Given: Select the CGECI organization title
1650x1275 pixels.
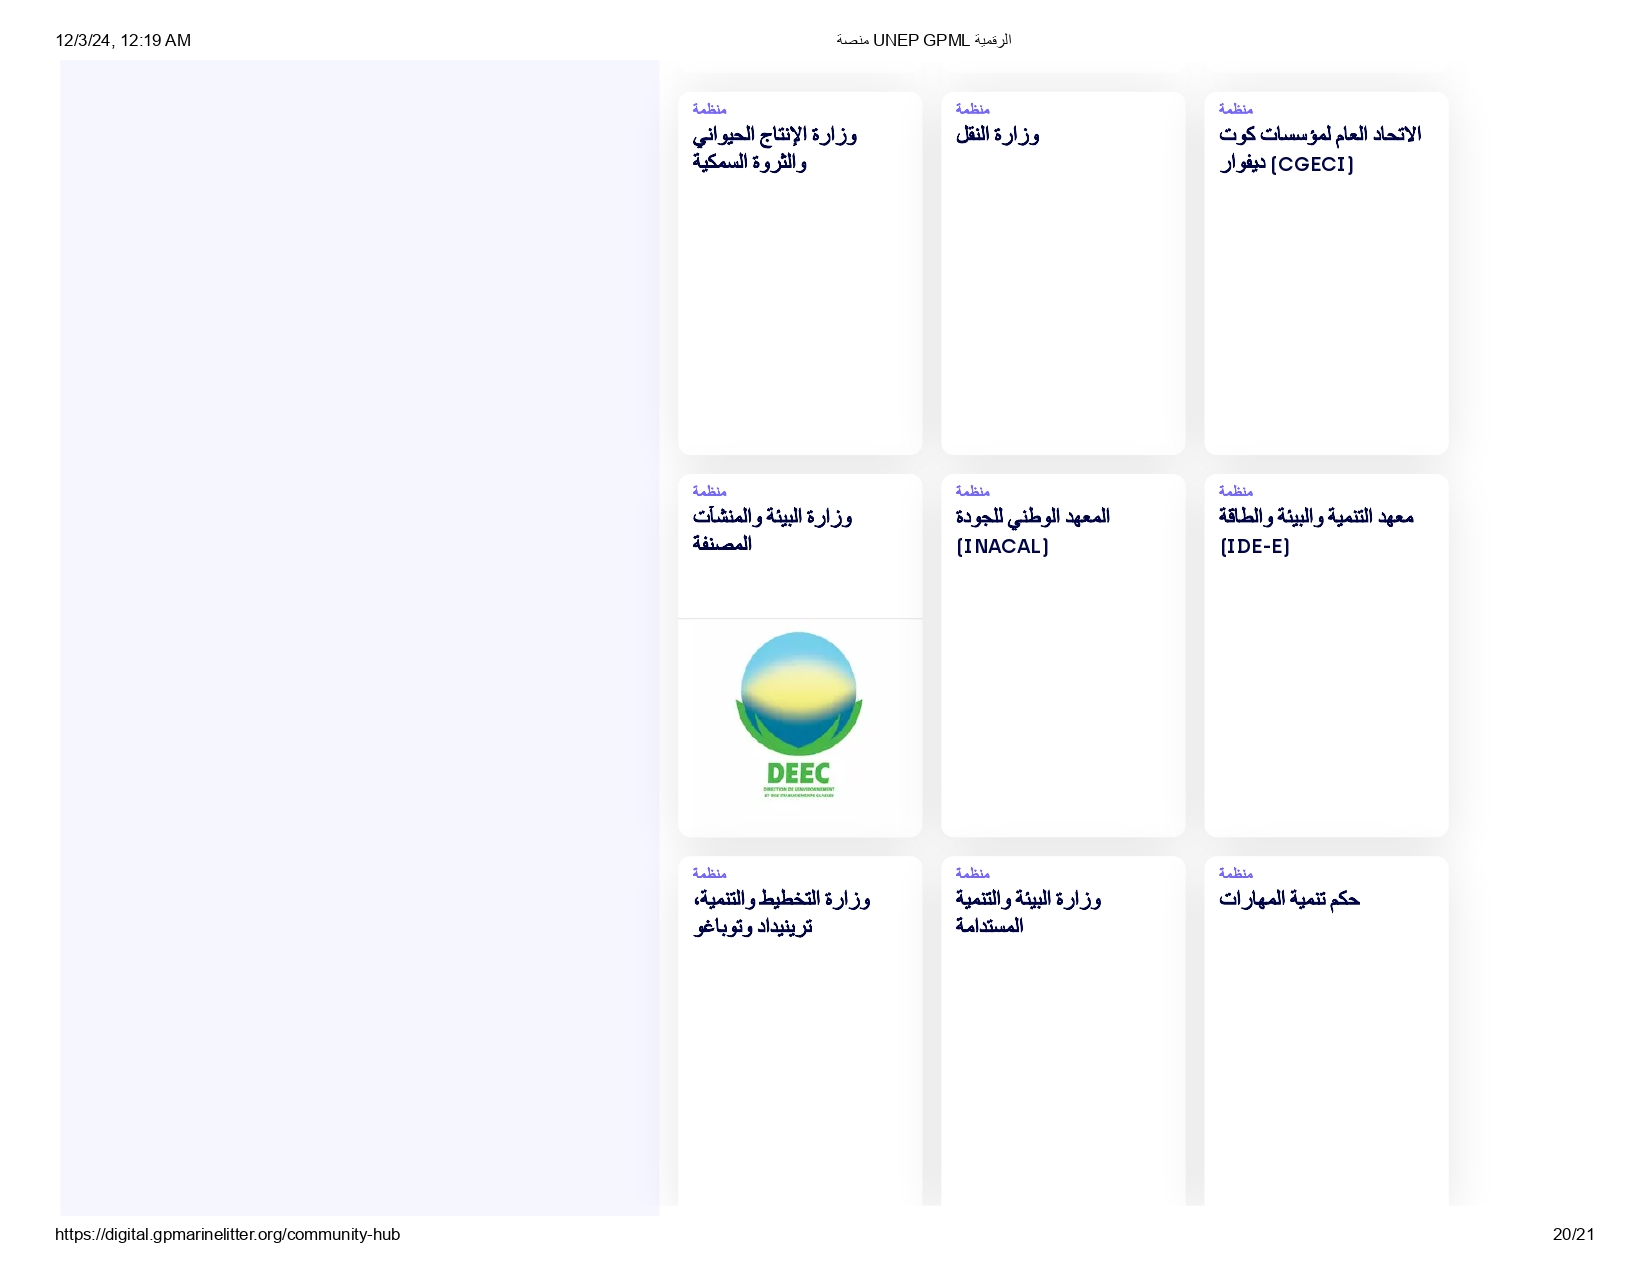Looking at the screenshot, I should (x=1319, y=149).
